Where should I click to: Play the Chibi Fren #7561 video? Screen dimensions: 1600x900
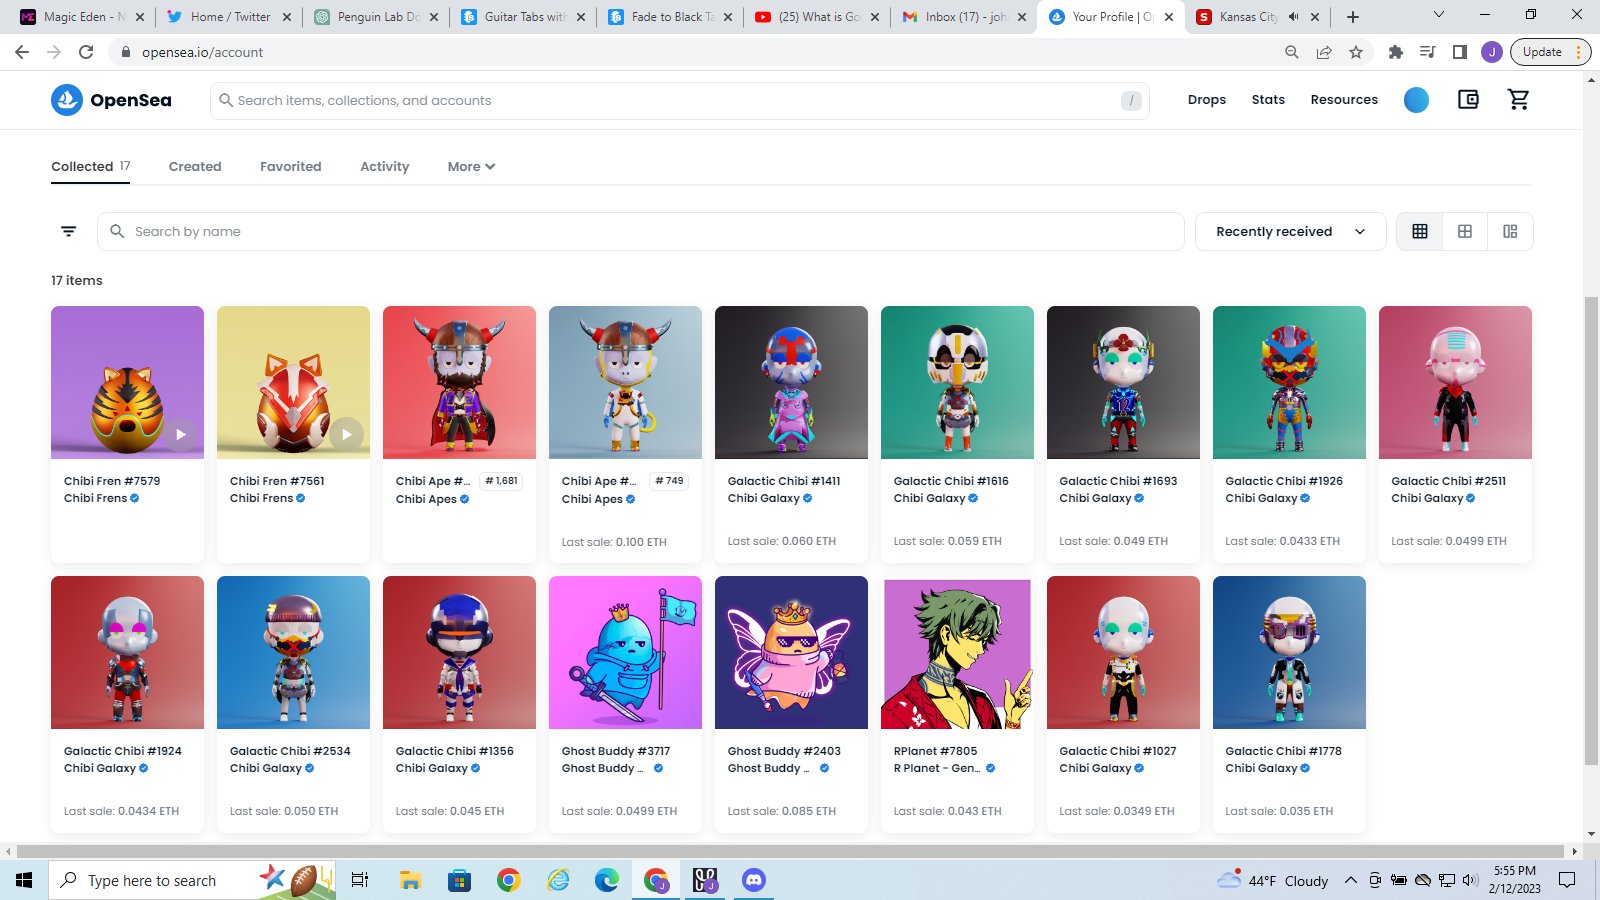tap(347, 434)
